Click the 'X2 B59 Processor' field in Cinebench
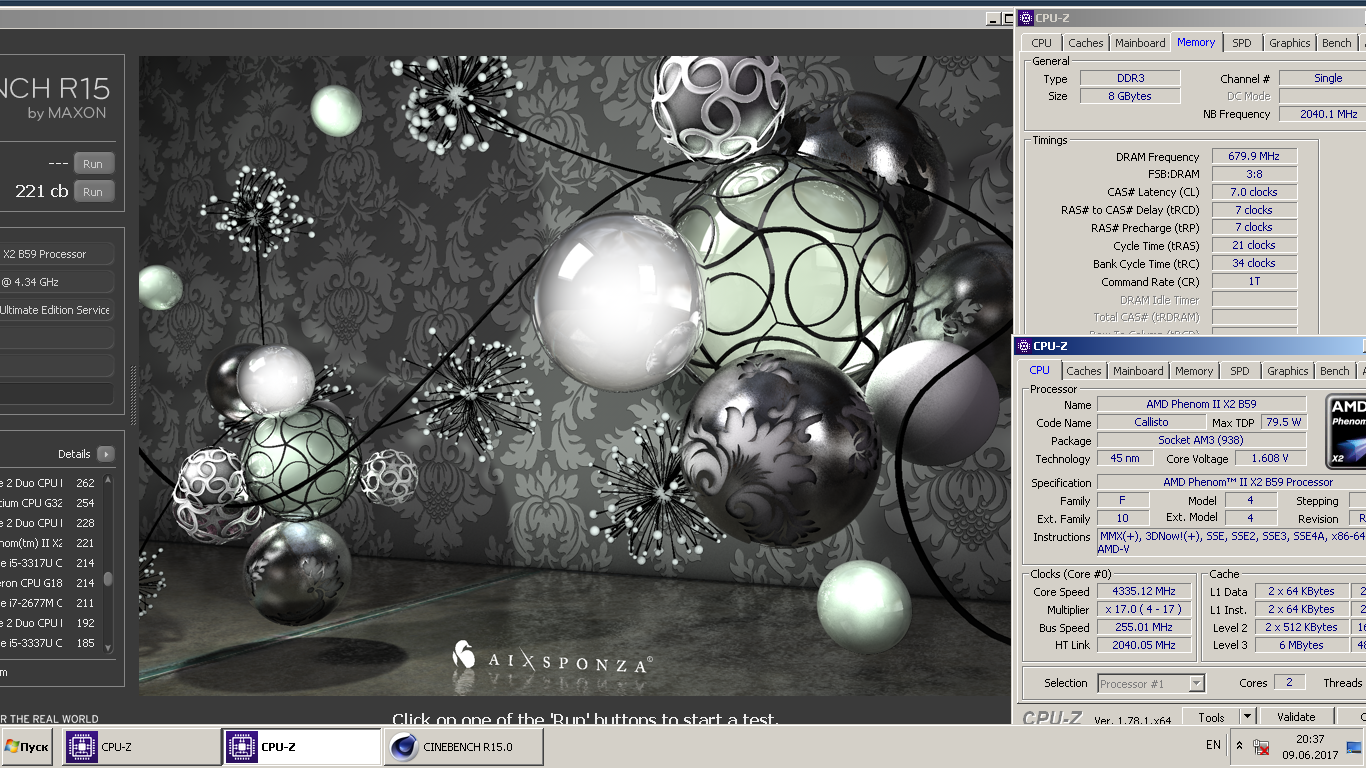The height and width of the screenshot is (768, 1366). click(x=57, y=254)
